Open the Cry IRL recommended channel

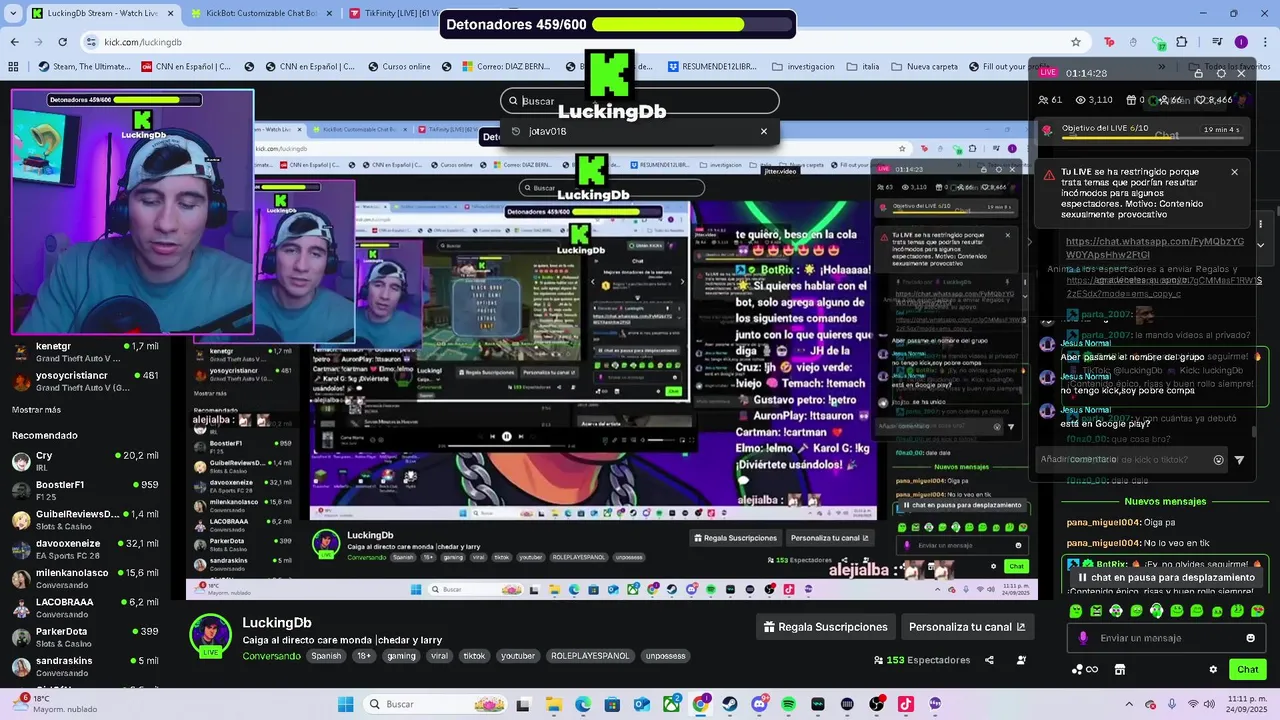coord(85,461)
